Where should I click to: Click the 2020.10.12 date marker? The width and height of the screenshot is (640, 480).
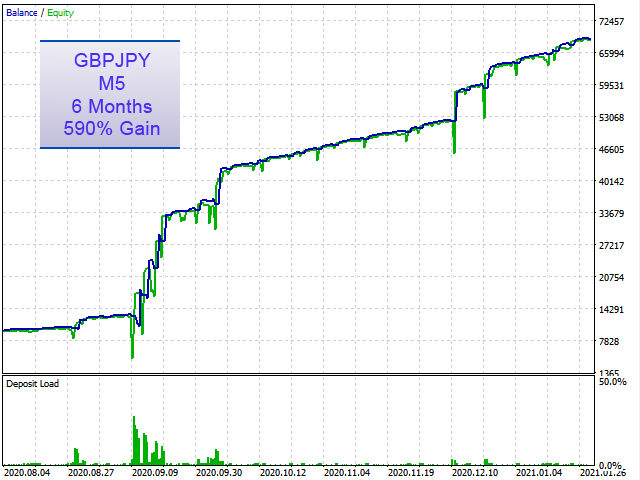pyautogui.click(x=283, y=472)
